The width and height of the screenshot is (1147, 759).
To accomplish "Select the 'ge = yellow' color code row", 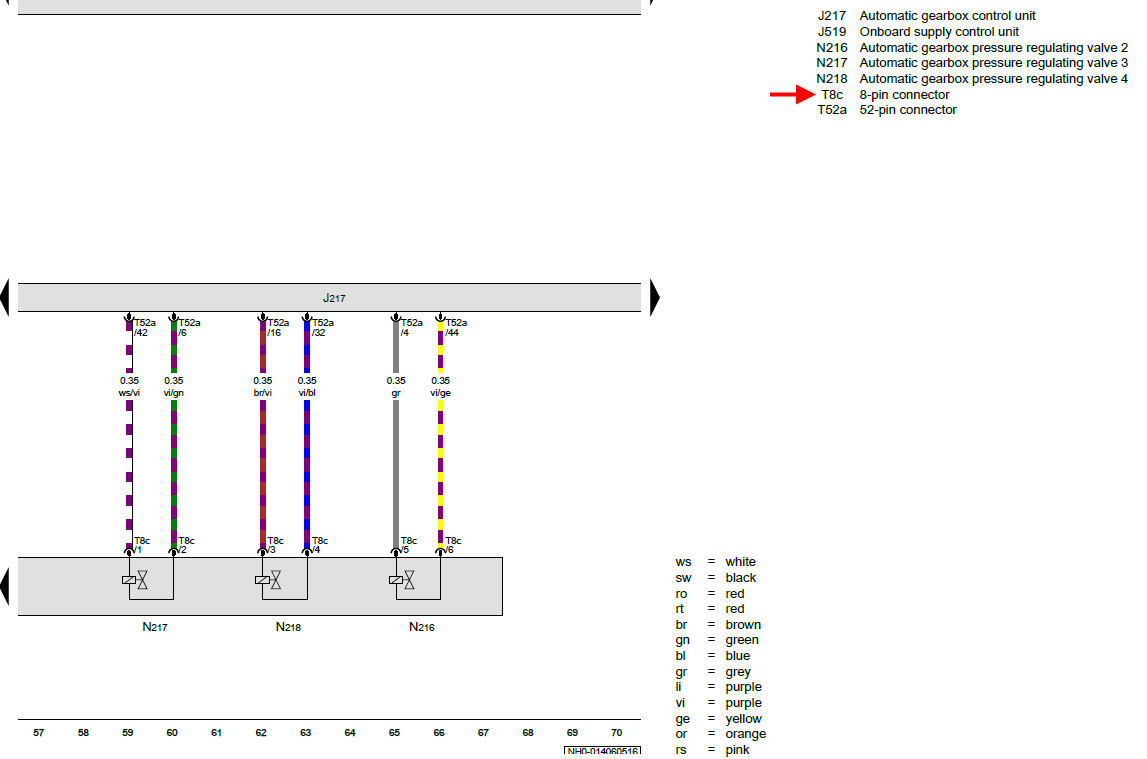I will [x=718, y=719].
